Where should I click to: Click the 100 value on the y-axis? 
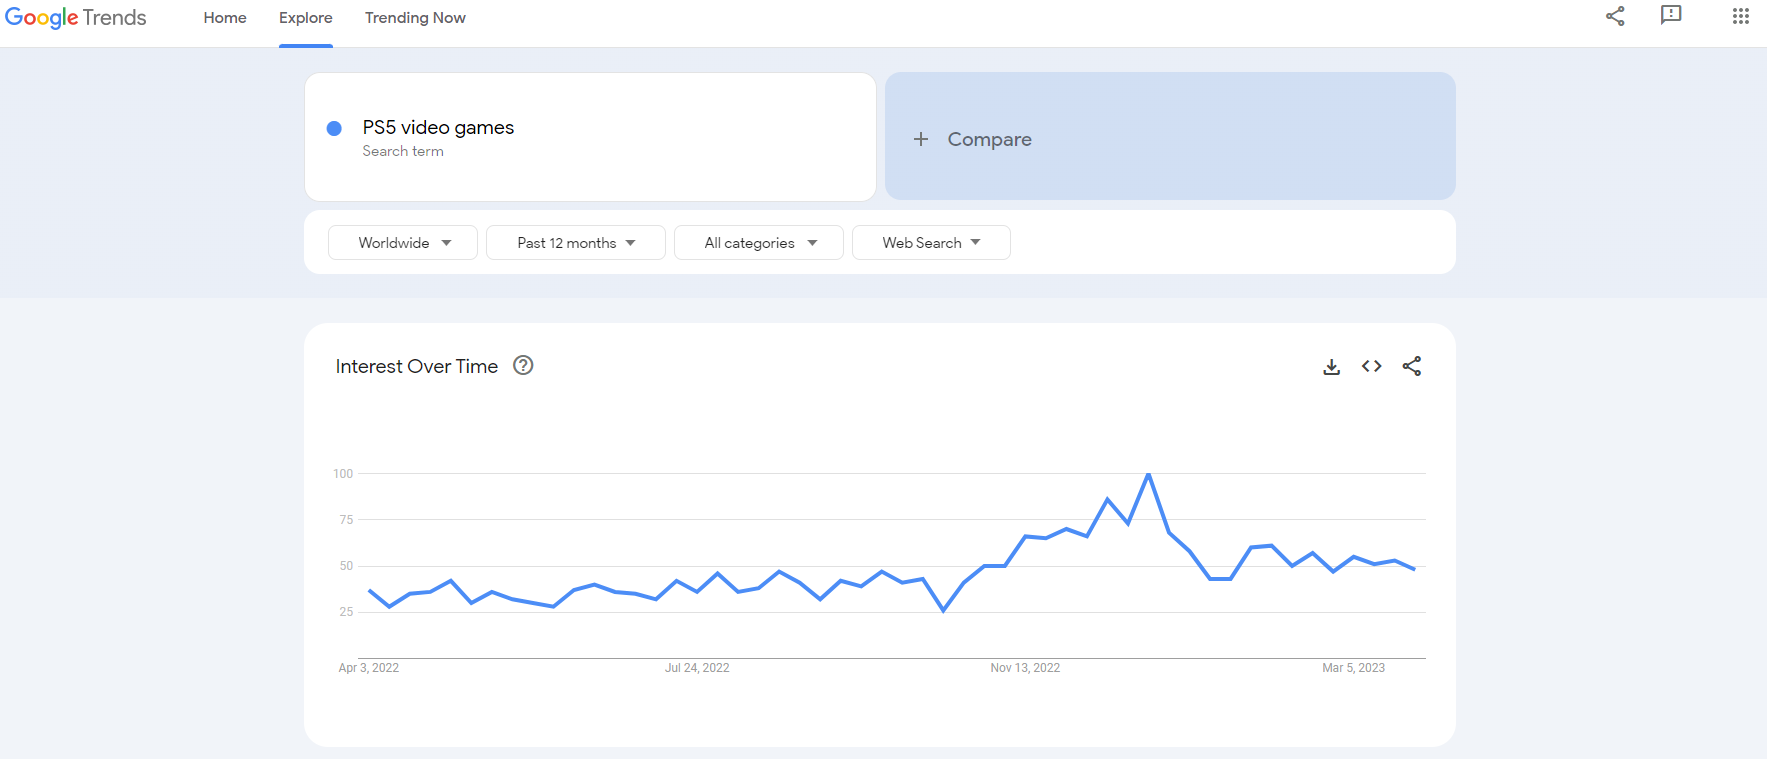[x=343, y=474]
